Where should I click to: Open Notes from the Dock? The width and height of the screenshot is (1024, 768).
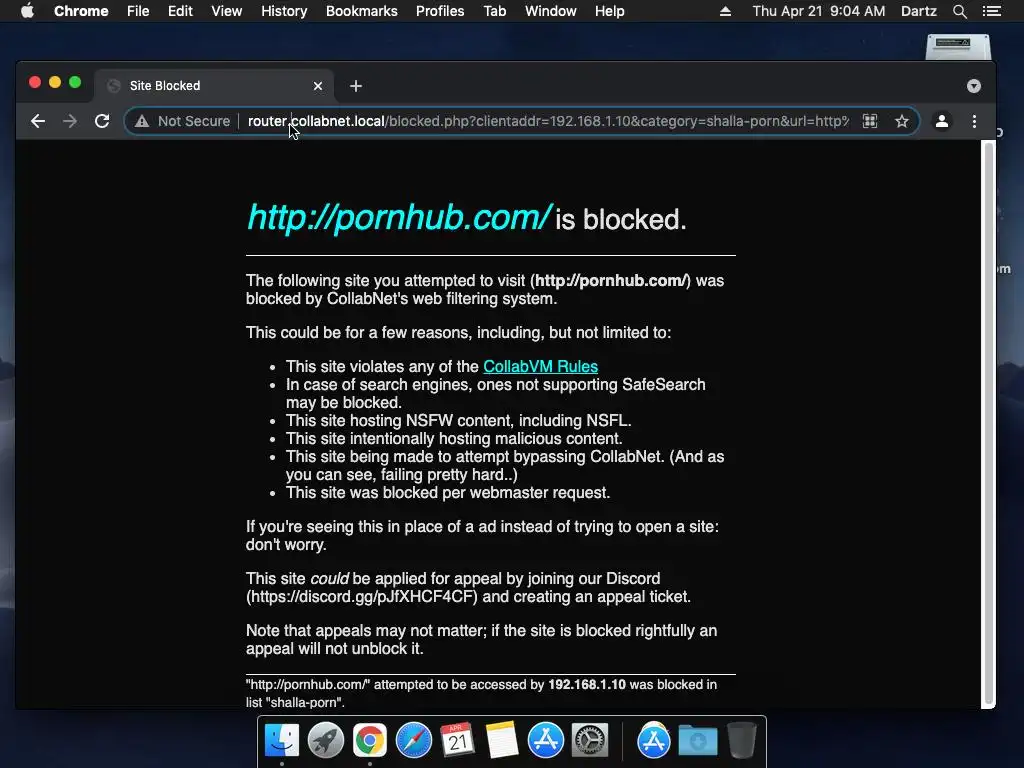click(502, 741)
